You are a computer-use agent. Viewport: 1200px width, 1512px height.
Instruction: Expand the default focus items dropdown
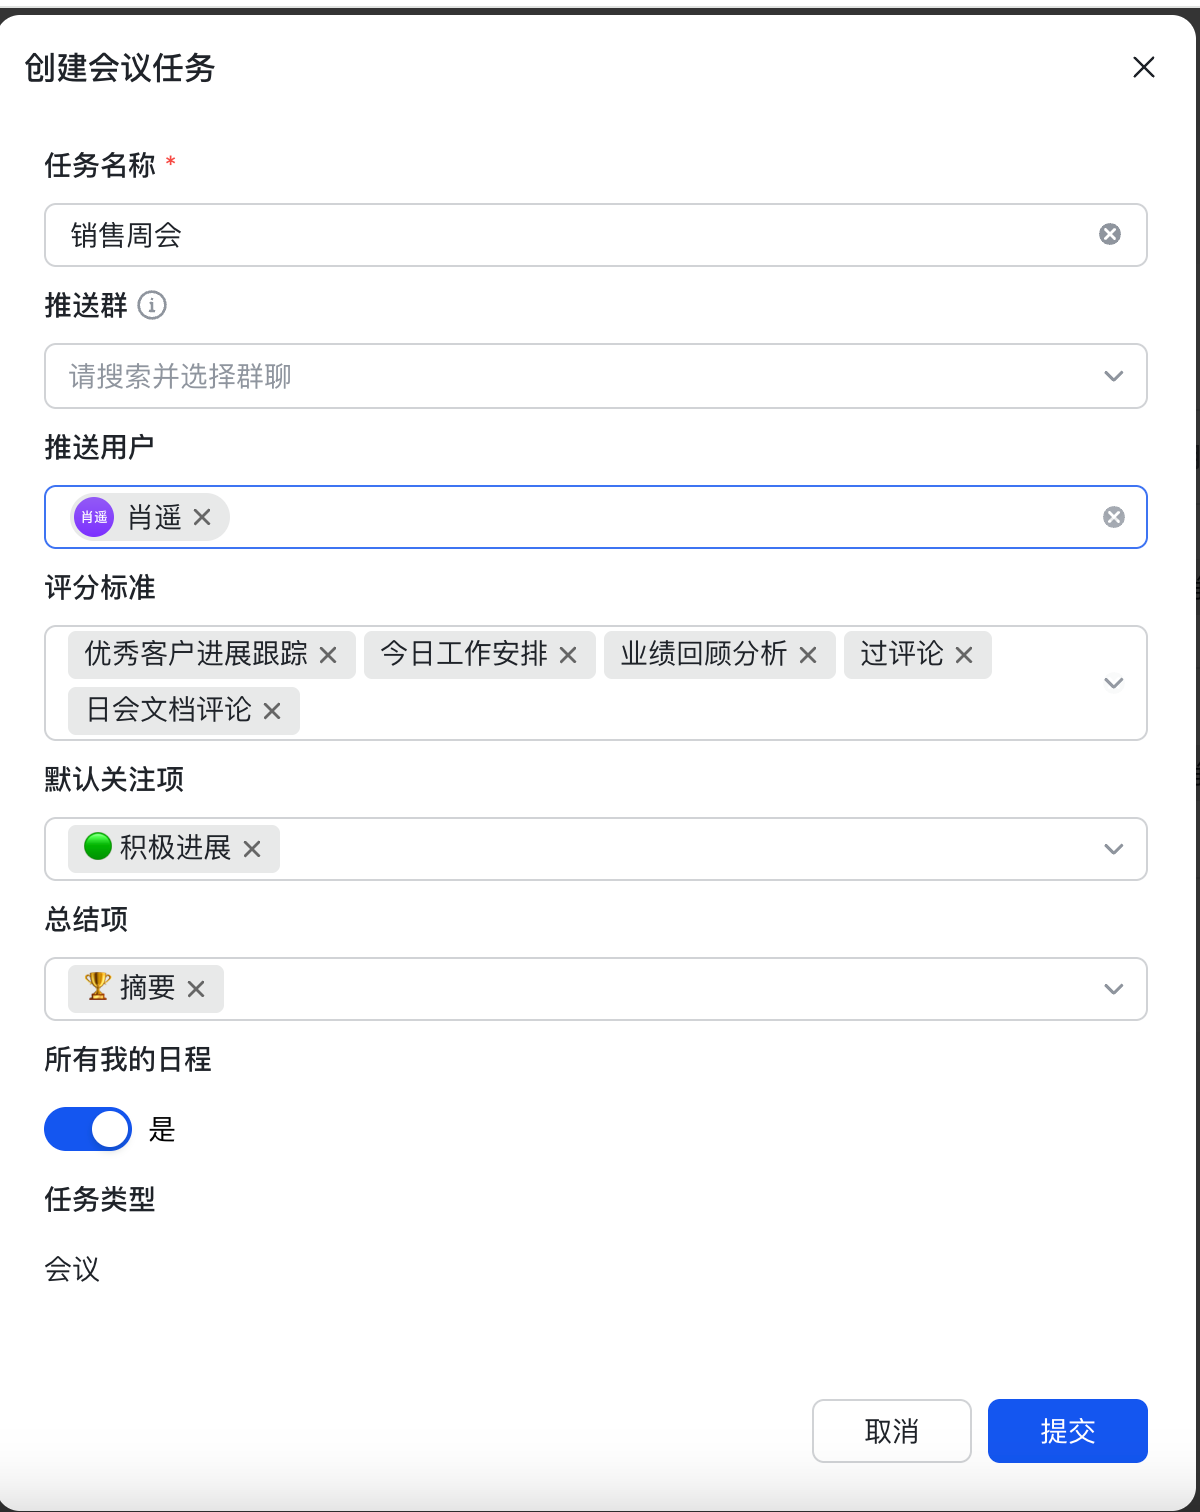(1113, 849)
